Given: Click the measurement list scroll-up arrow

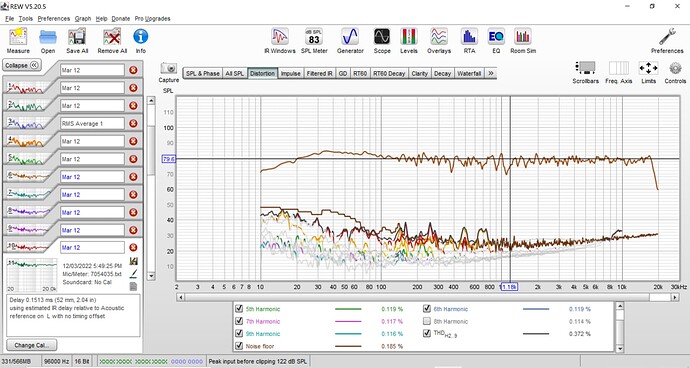Looking at the screenshot, I should (151, 100).
